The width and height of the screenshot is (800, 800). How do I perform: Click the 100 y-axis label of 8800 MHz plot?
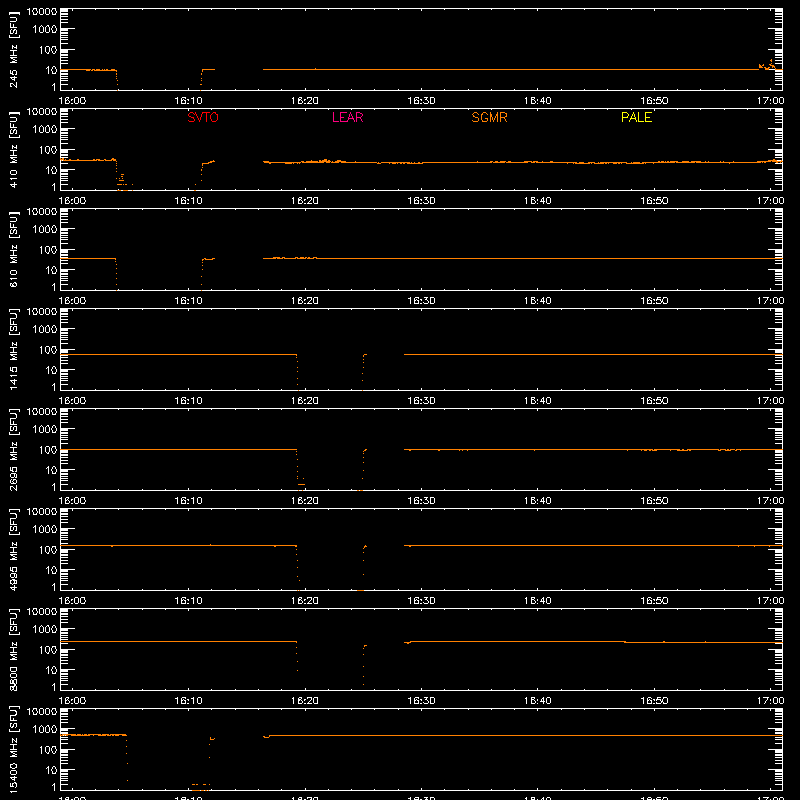click(x=48, y=649)
